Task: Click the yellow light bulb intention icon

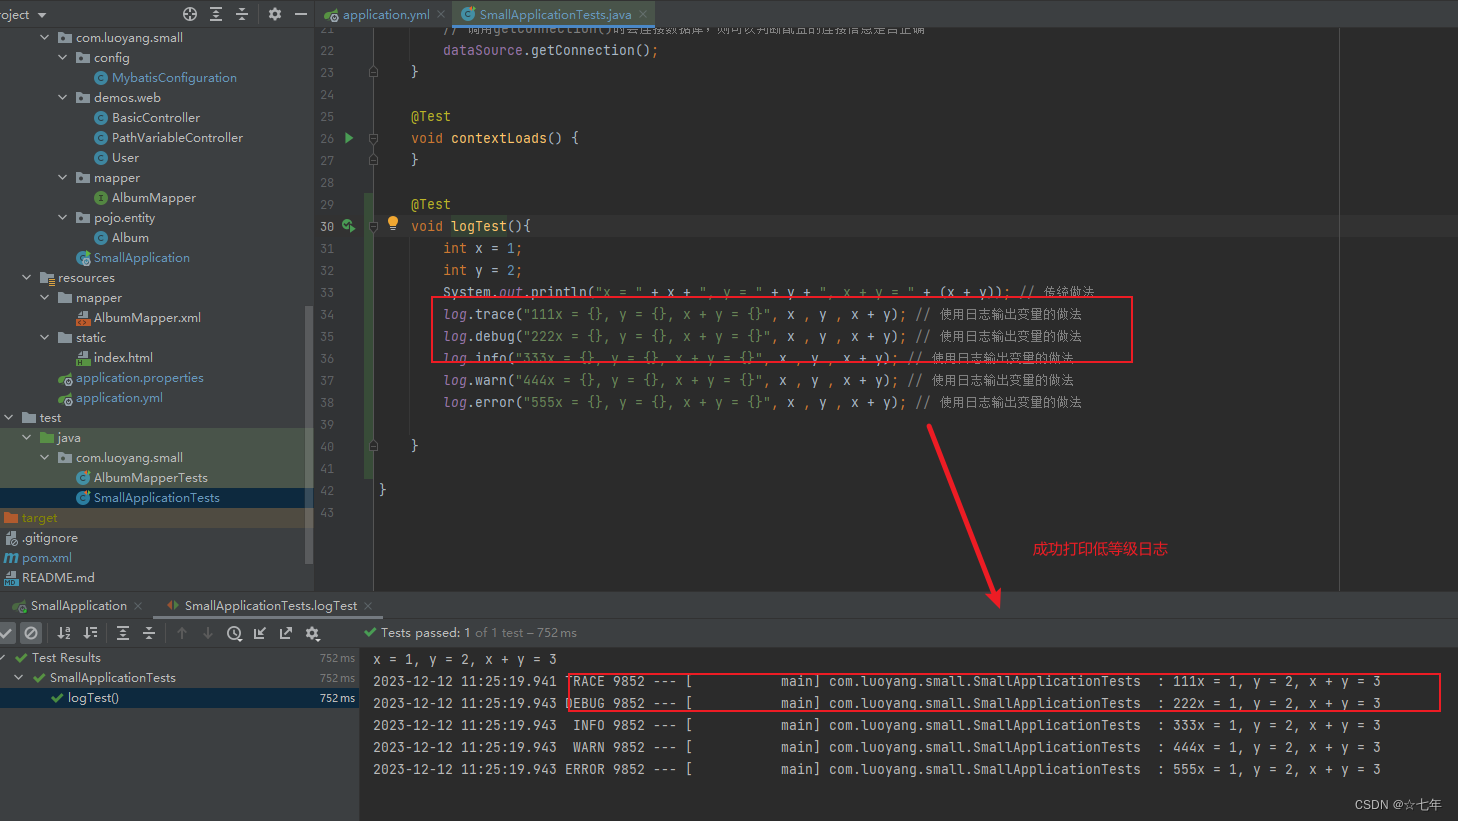Action: [x=393, y=223]
